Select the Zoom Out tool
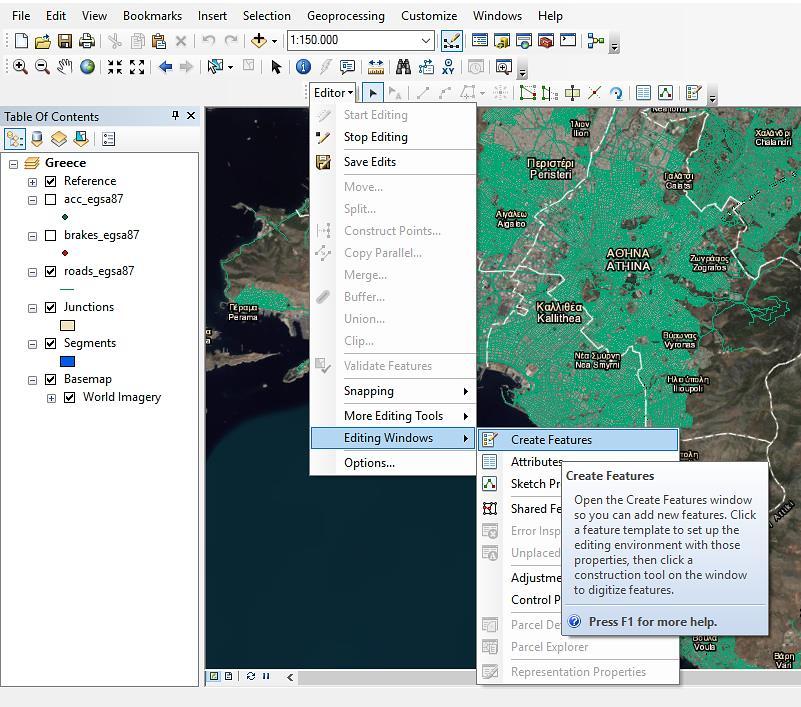 click(42, 66)
